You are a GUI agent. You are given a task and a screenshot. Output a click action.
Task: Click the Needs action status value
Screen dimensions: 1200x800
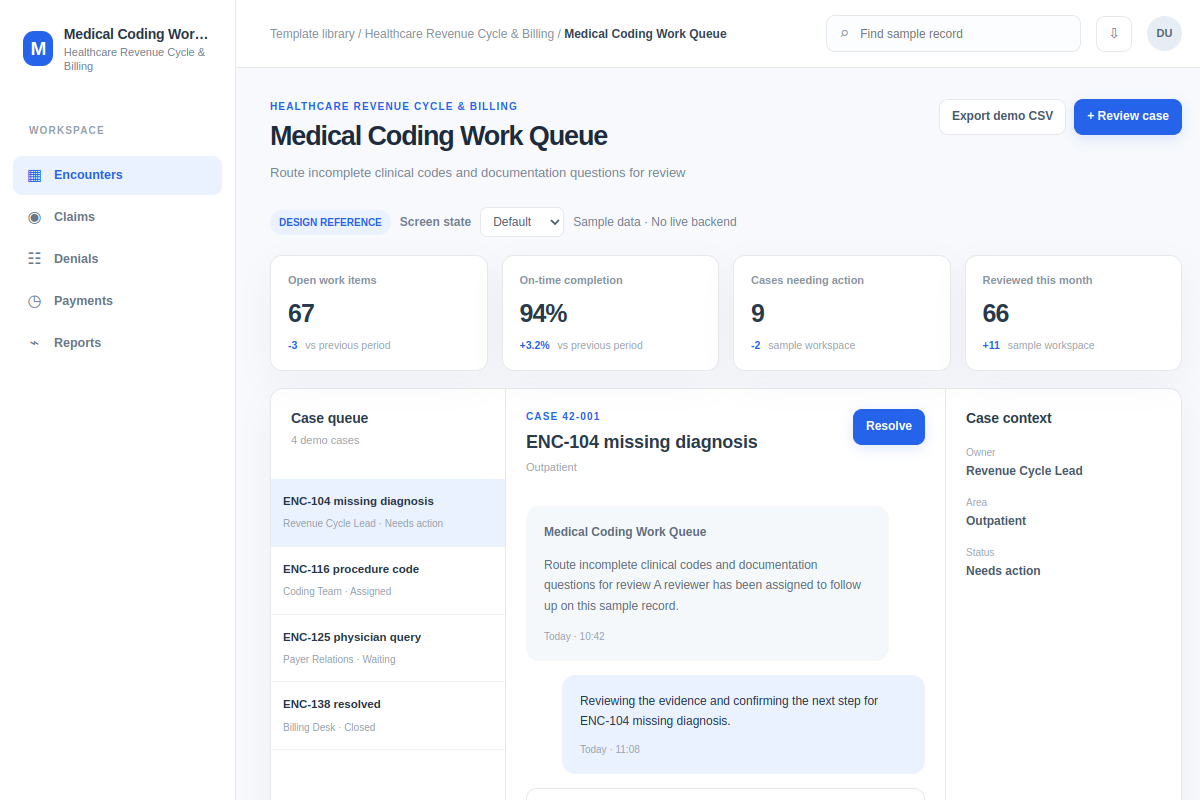pos(1003,571)
